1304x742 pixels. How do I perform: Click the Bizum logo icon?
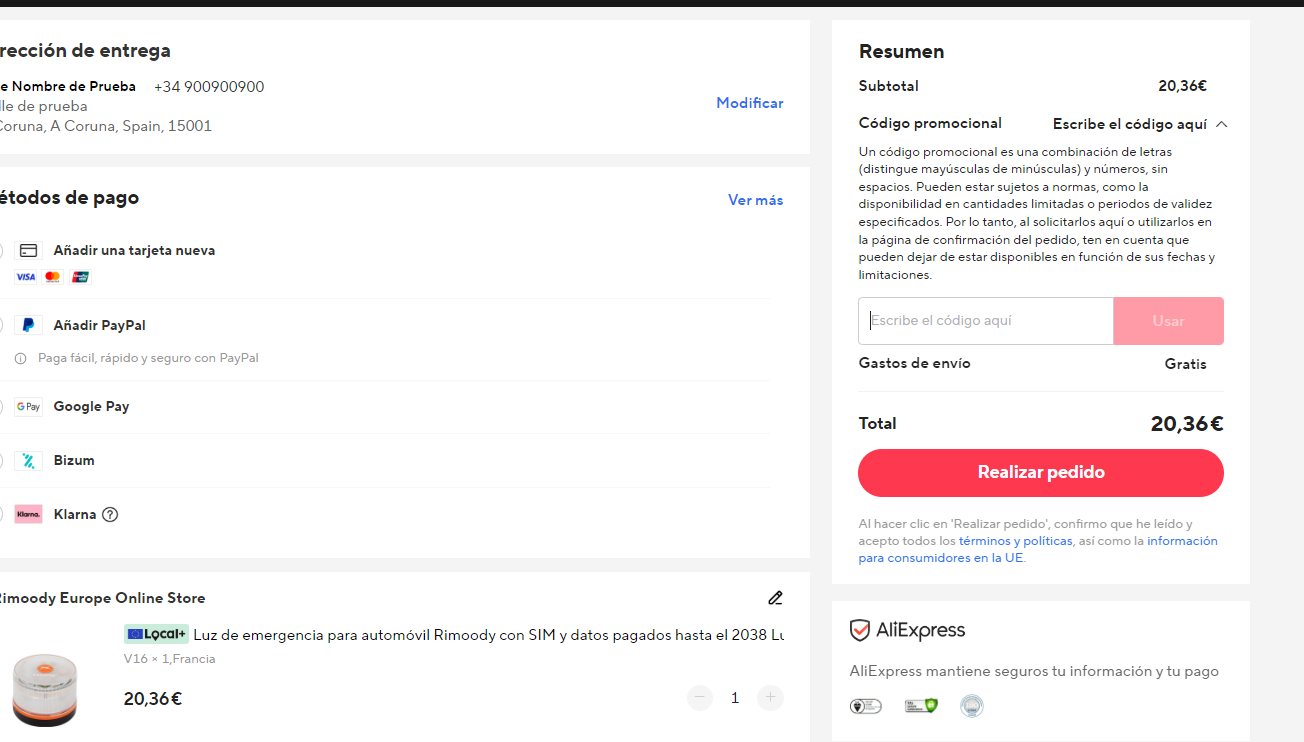29,461
